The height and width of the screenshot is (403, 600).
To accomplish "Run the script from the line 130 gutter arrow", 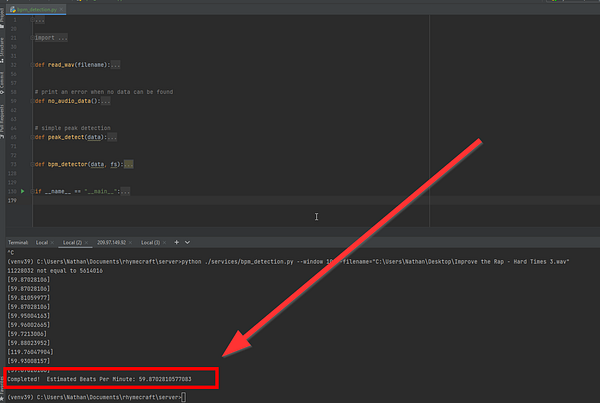I will 23,191.
